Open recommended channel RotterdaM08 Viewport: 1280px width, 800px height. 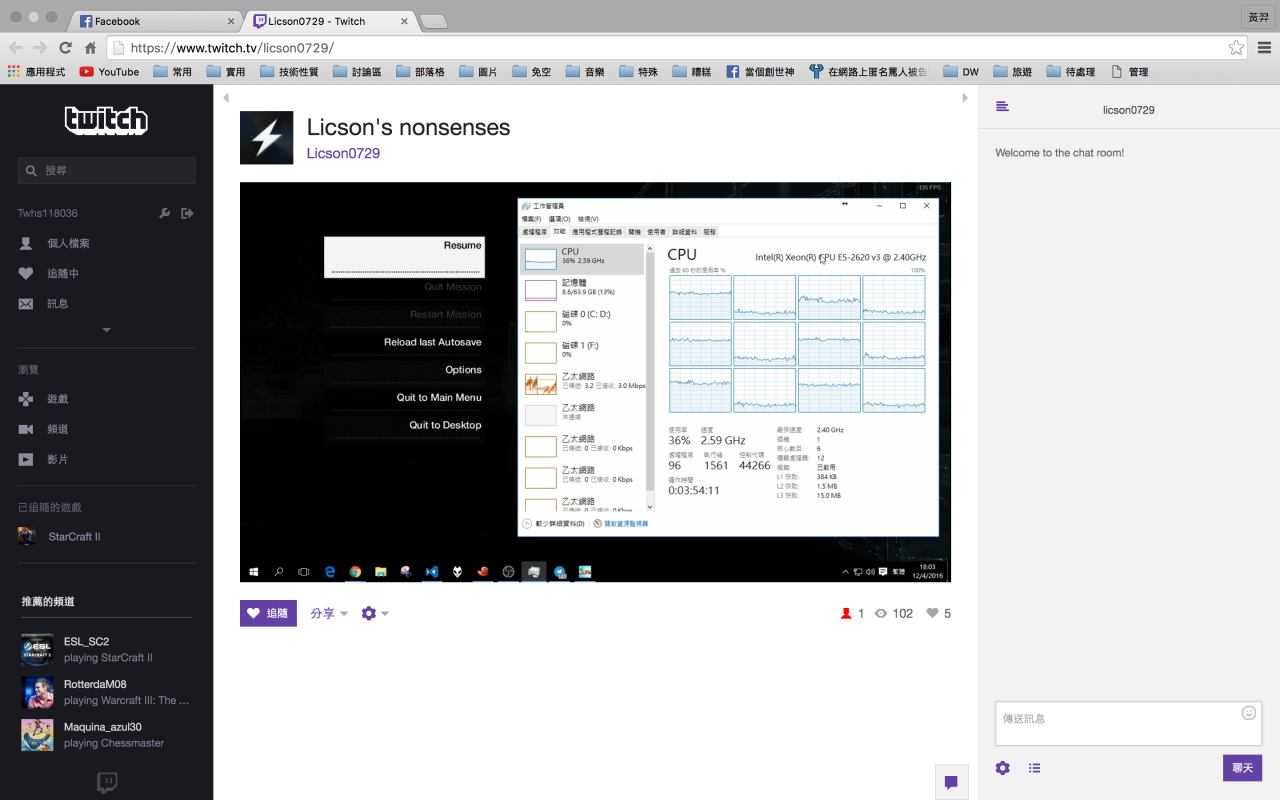coord(107,692)
